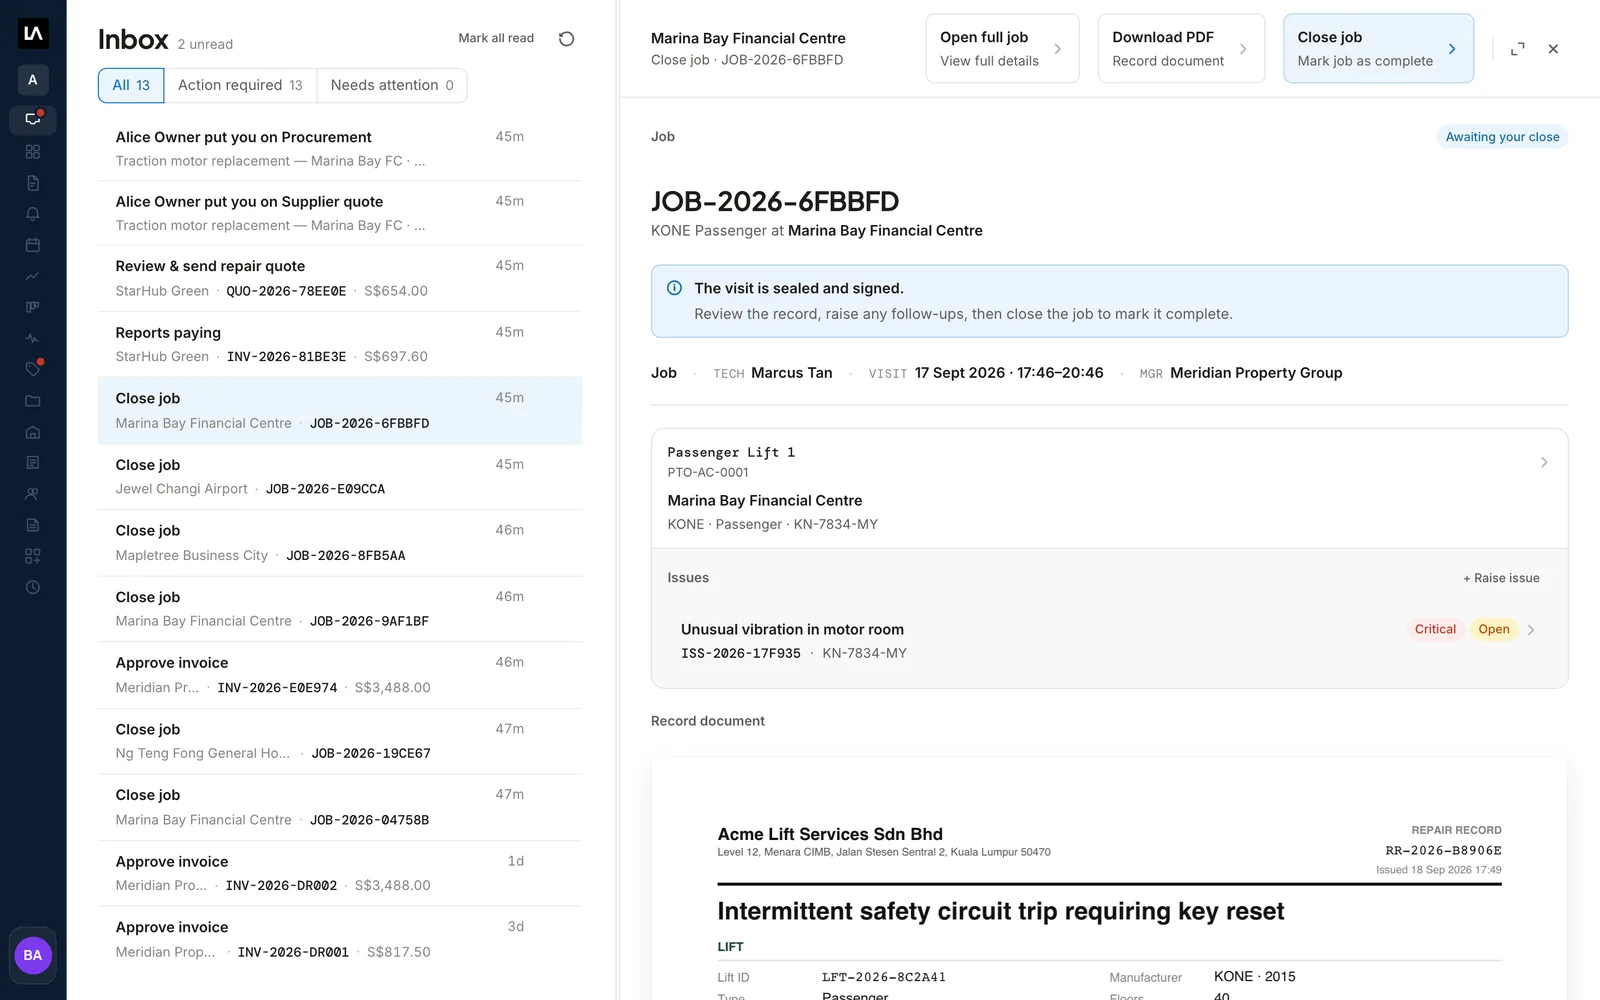
Task: Open the Alice Owner Supplier quote item
Action: pyautogui.click(x=340, y=213)
